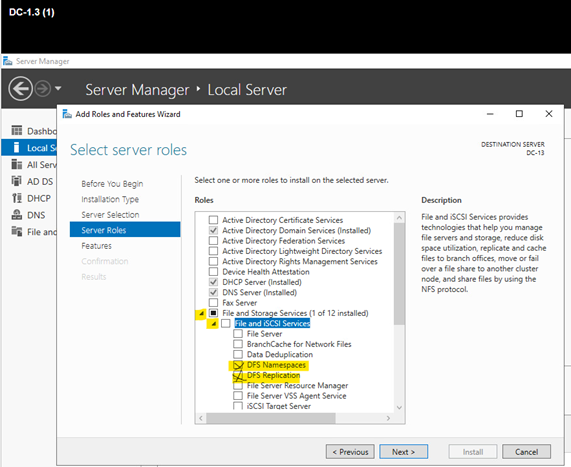
Task: Go to the Features wizard step
Action: pos(97,246)
